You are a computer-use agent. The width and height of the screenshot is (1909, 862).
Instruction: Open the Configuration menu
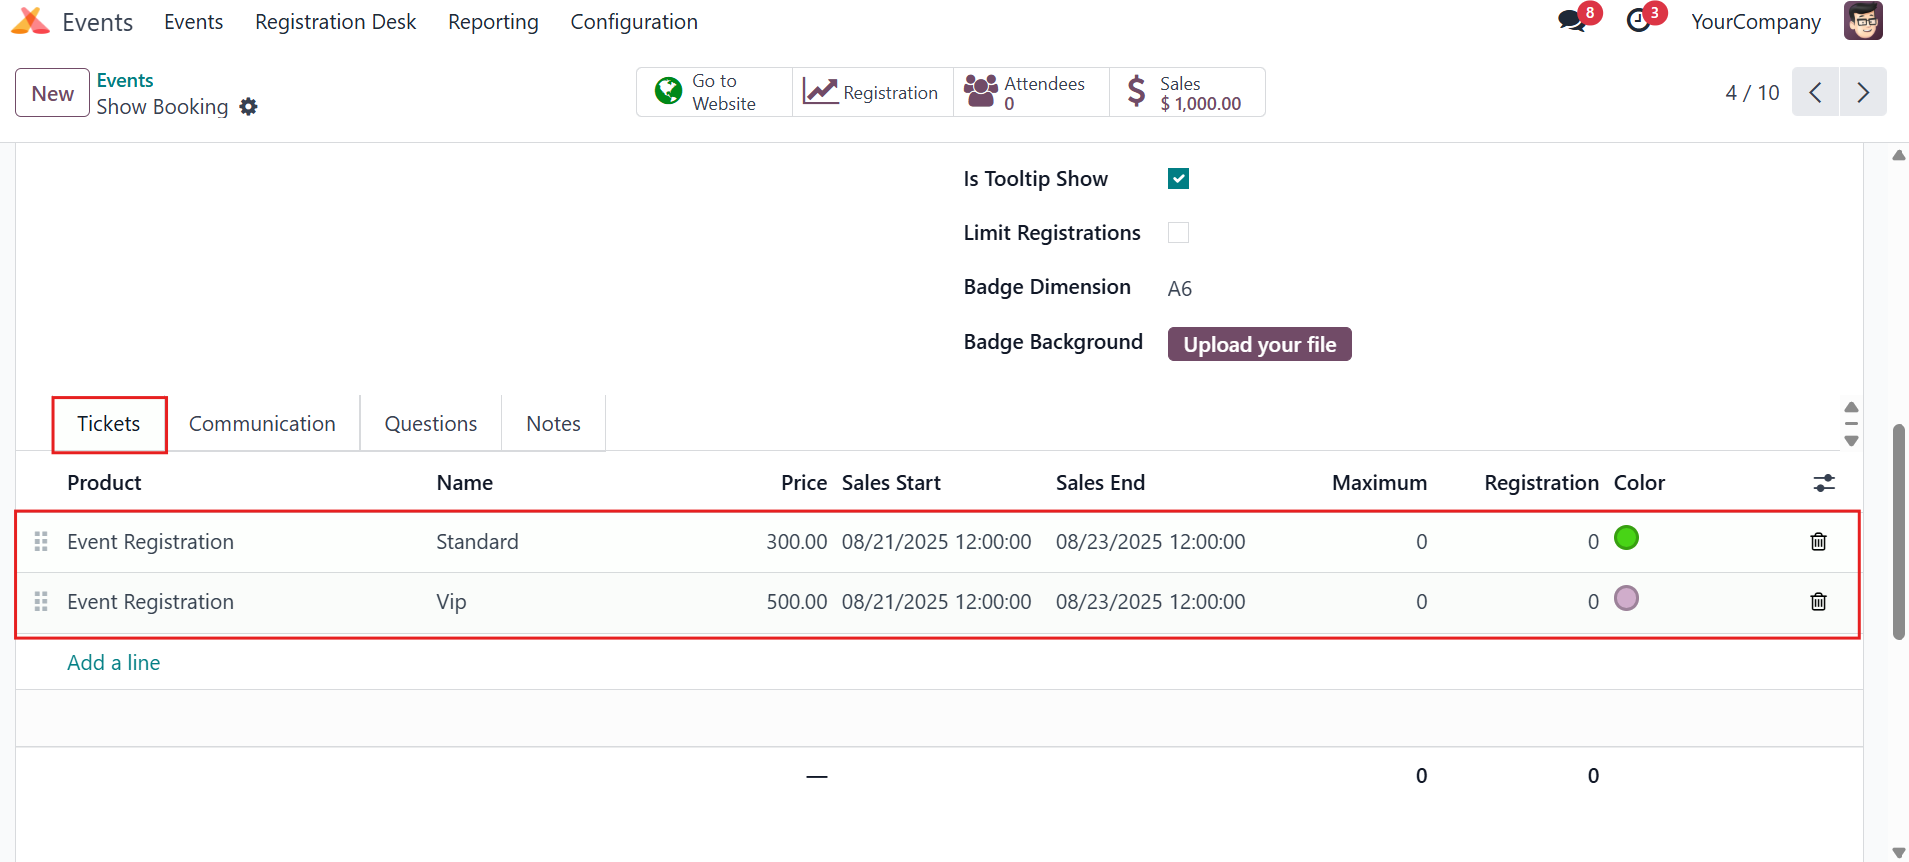(x=634, y=22)
